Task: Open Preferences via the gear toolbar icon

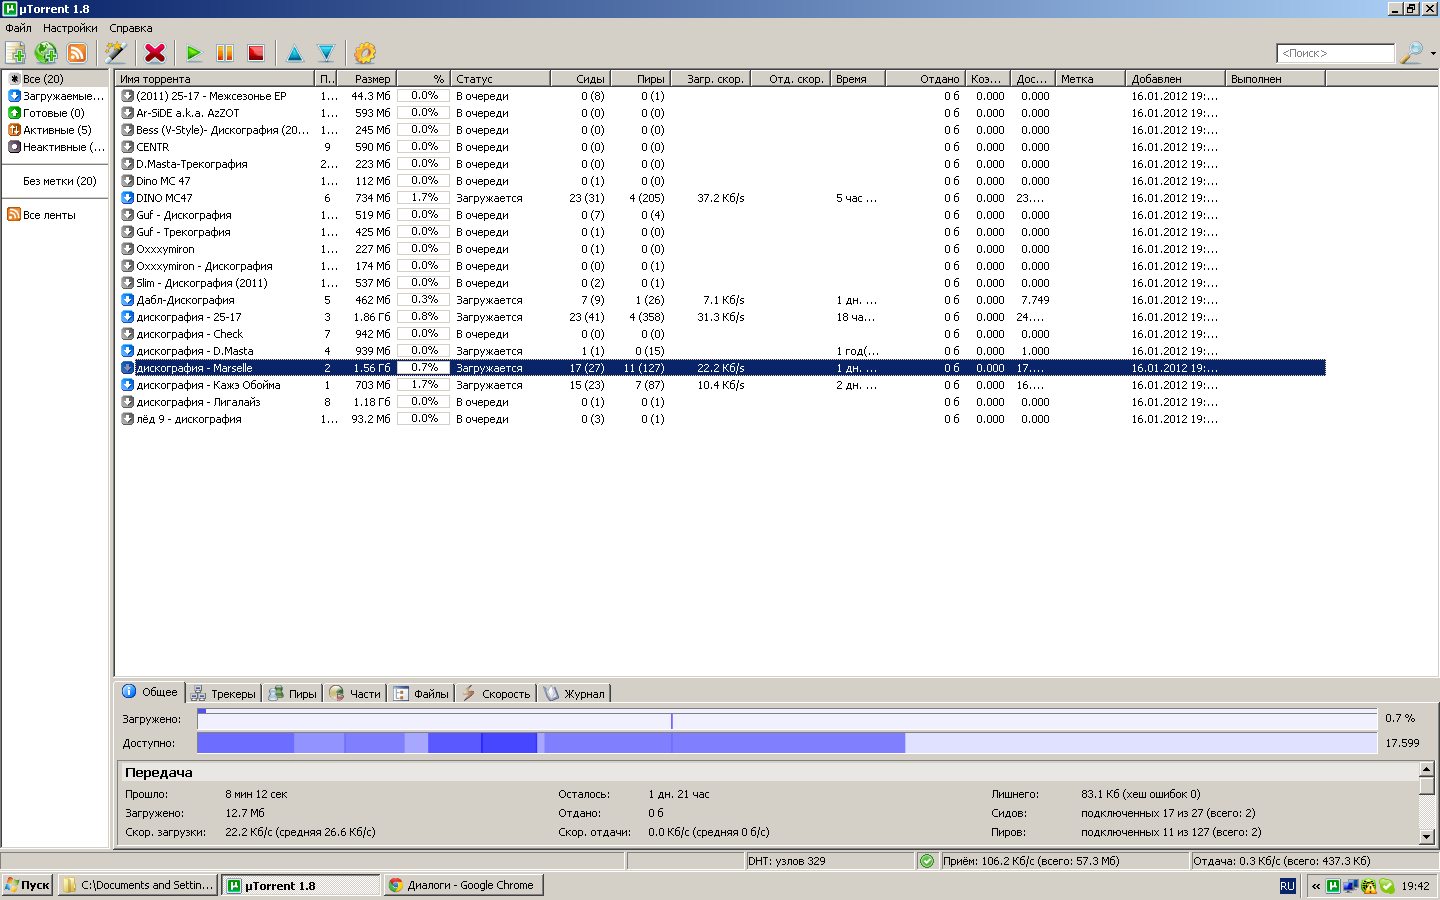Action: click(365, 53)
